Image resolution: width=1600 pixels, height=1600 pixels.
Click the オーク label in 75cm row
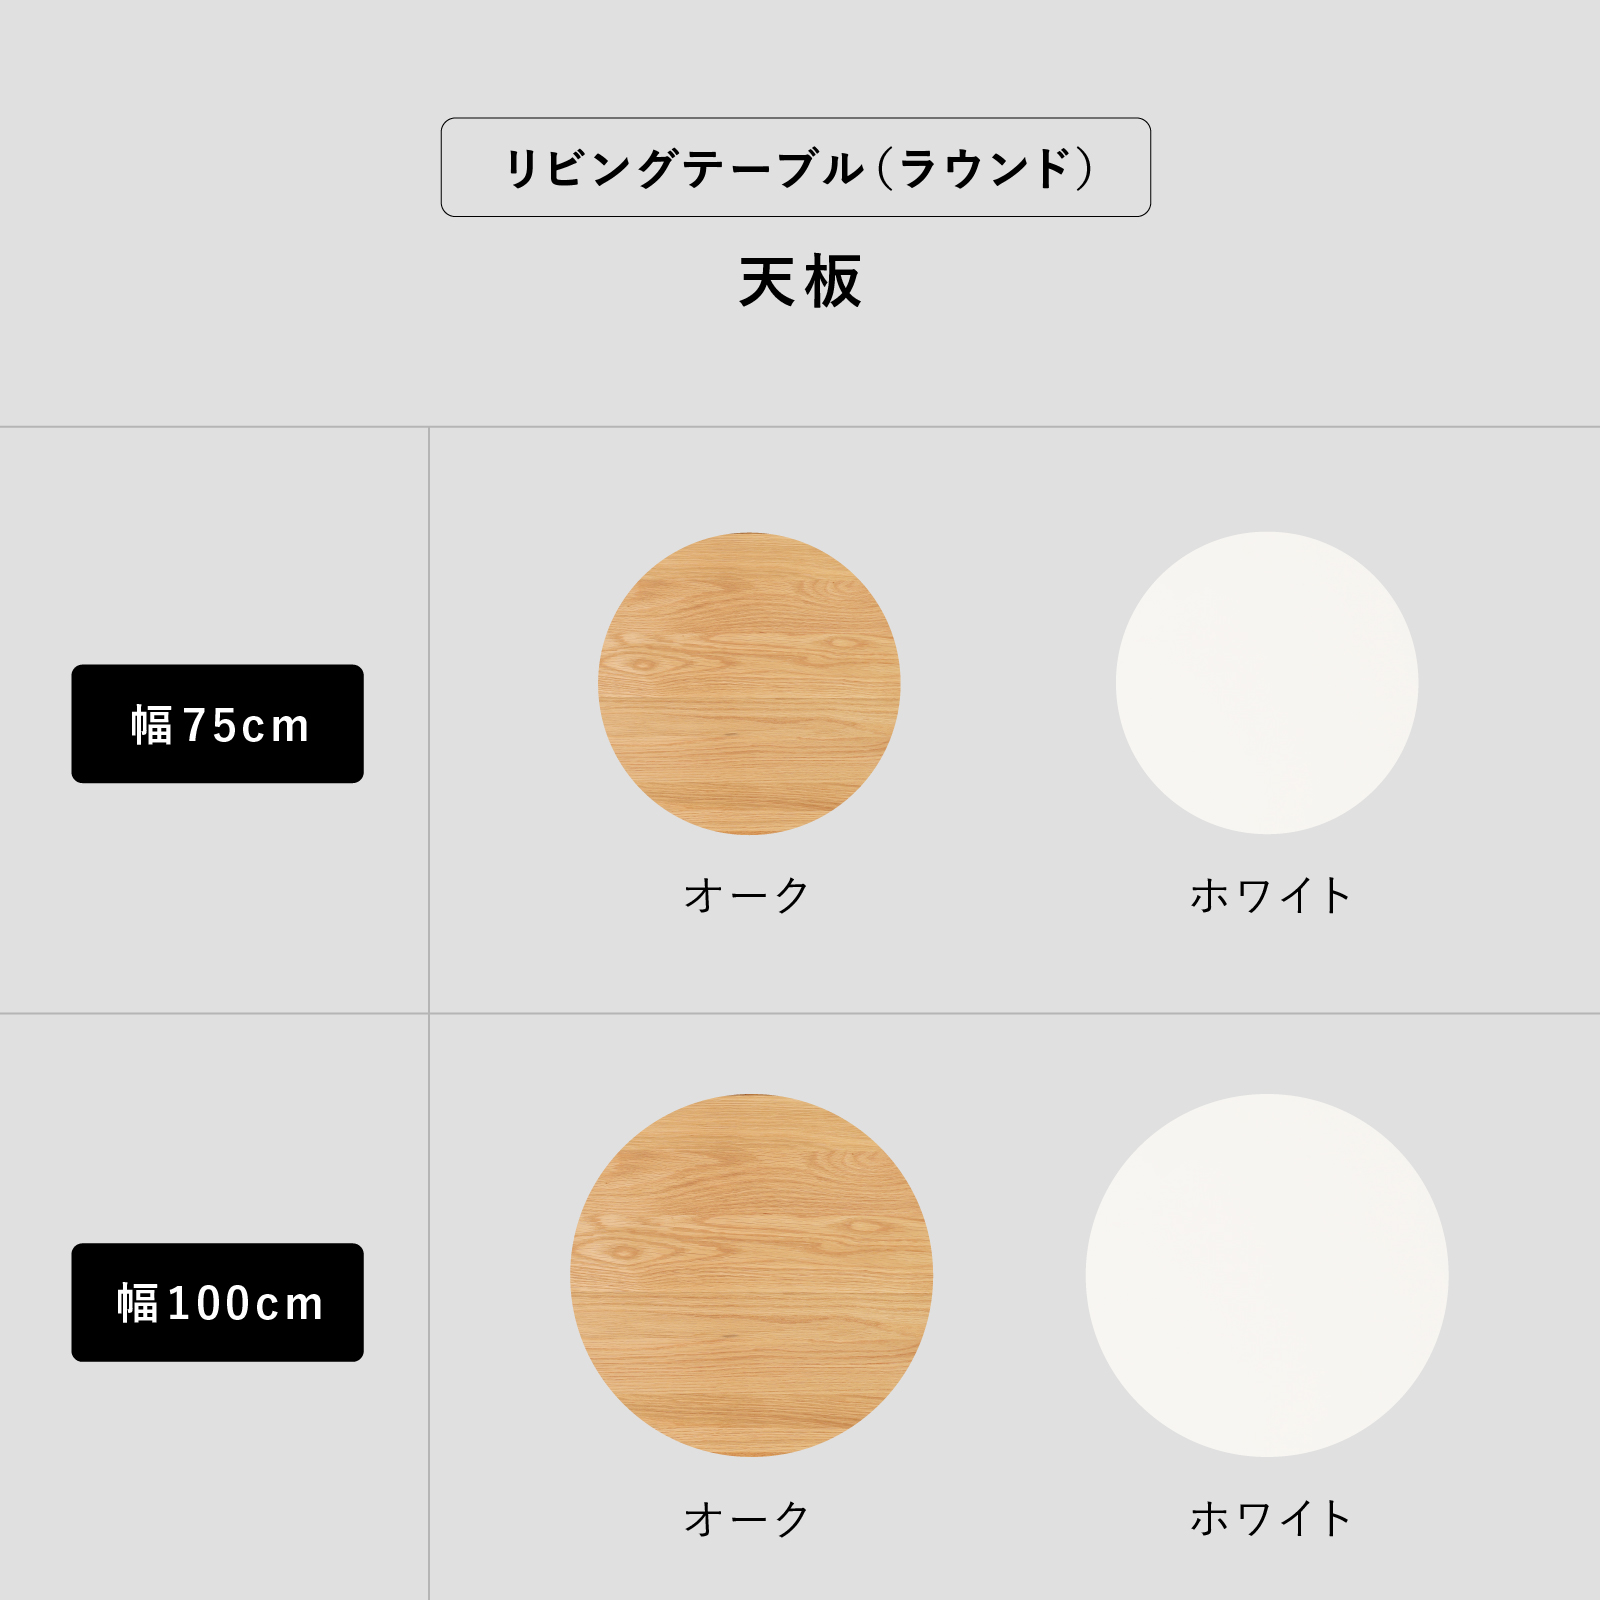(x=747, y=895)
